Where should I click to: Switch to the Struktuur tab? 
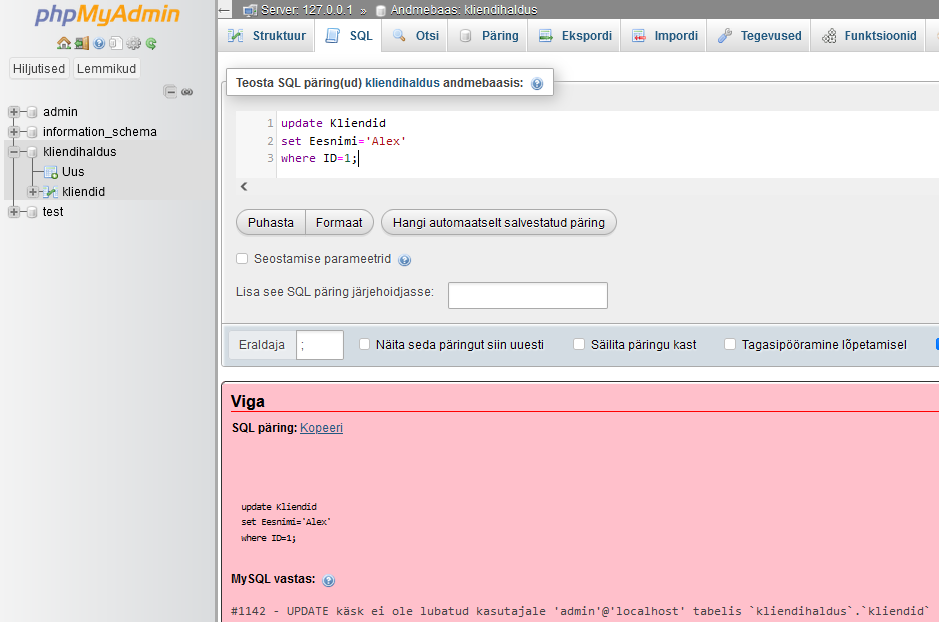click(x=267, y=36)
